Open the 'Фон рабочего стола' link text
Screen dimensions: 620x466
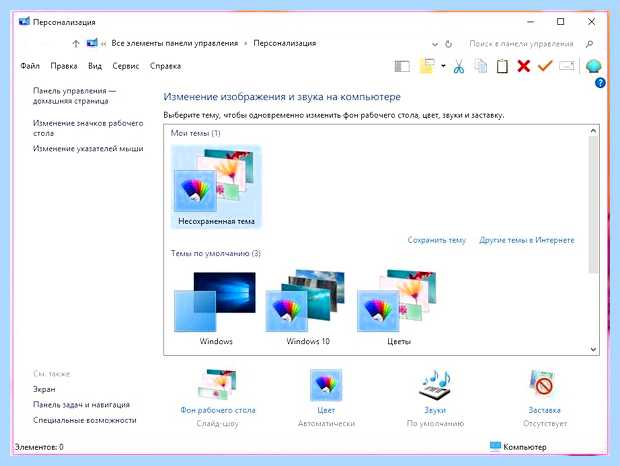(x=218, y=410)
